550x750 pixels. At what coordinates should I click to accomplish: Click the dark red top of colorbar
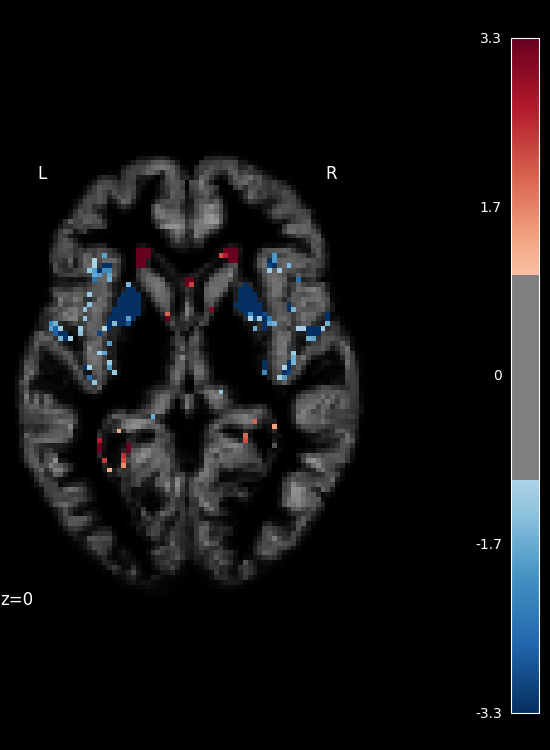pyautogui.click(x=525, y=57)
